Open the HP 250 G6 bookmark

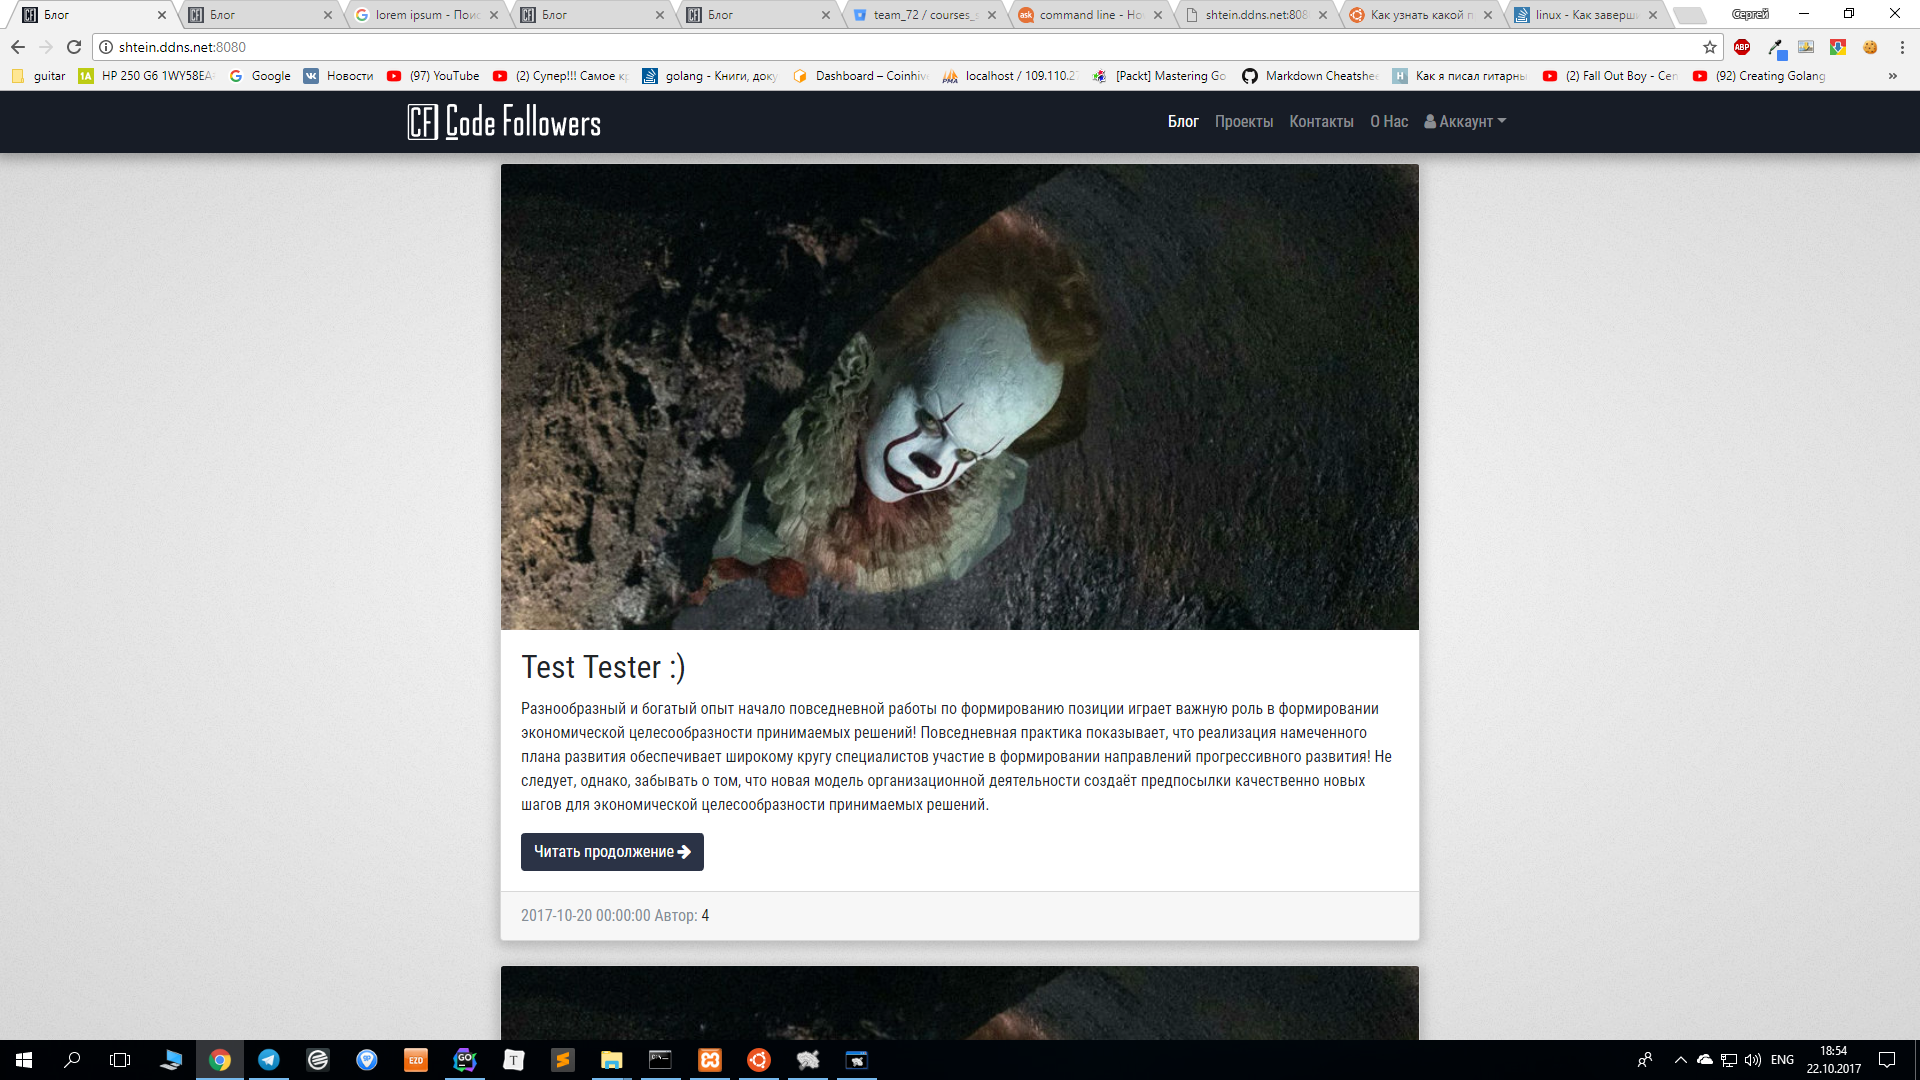pyautogui.click(x=146, y=76)
